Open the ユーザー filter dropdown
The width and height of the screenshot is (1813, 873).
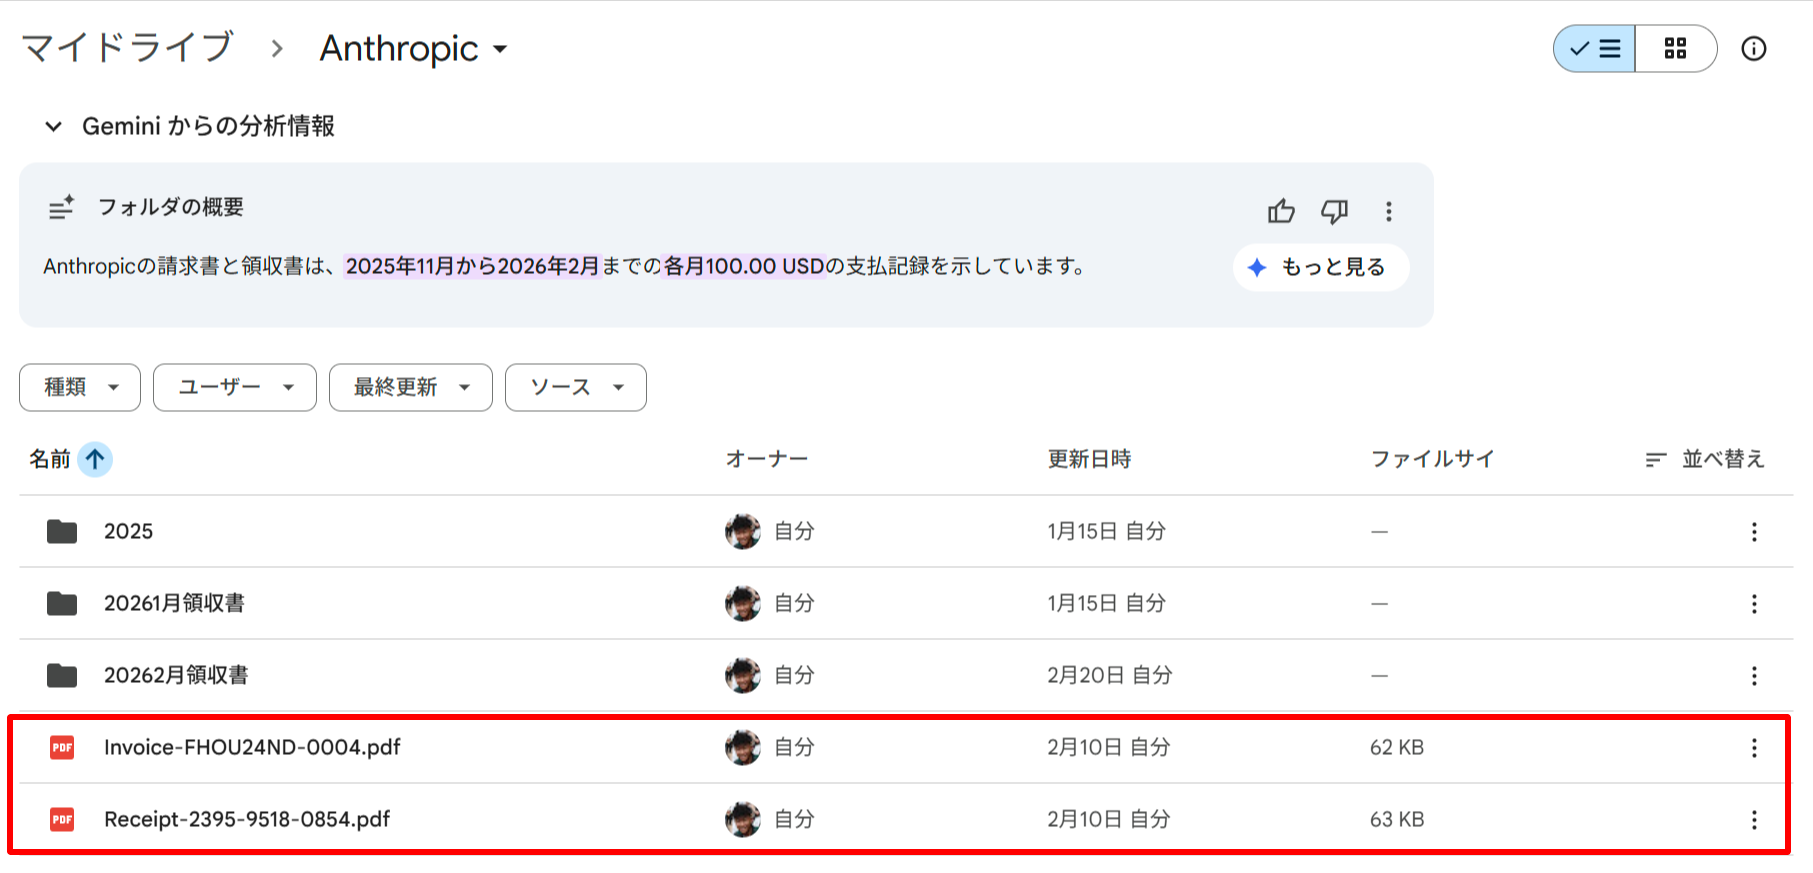[235, 387]
